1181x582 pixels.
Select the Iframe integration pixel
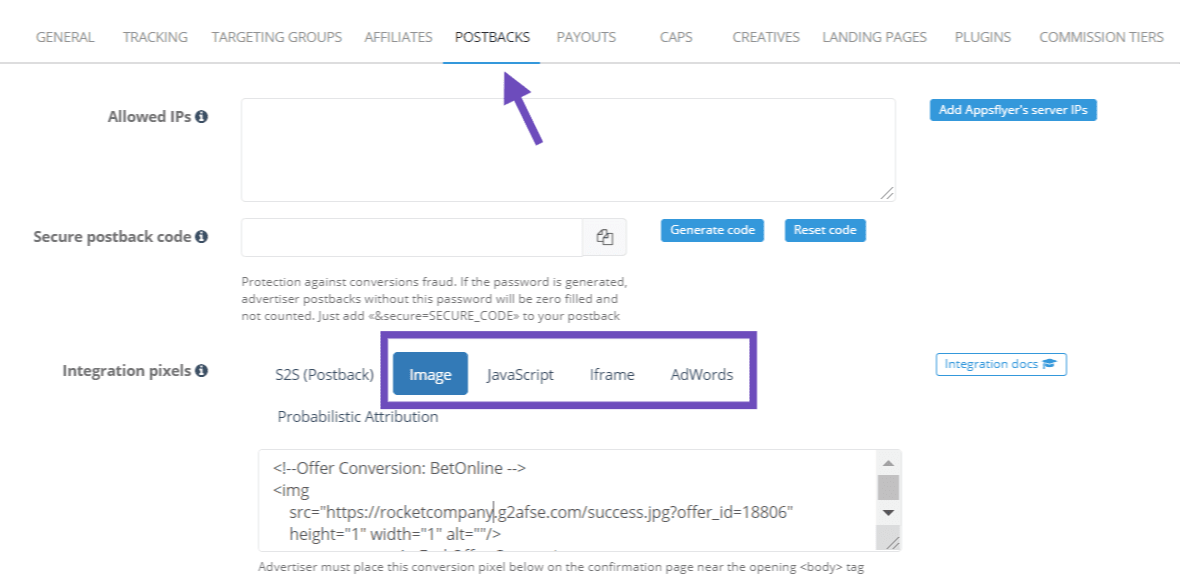point(611,374)
